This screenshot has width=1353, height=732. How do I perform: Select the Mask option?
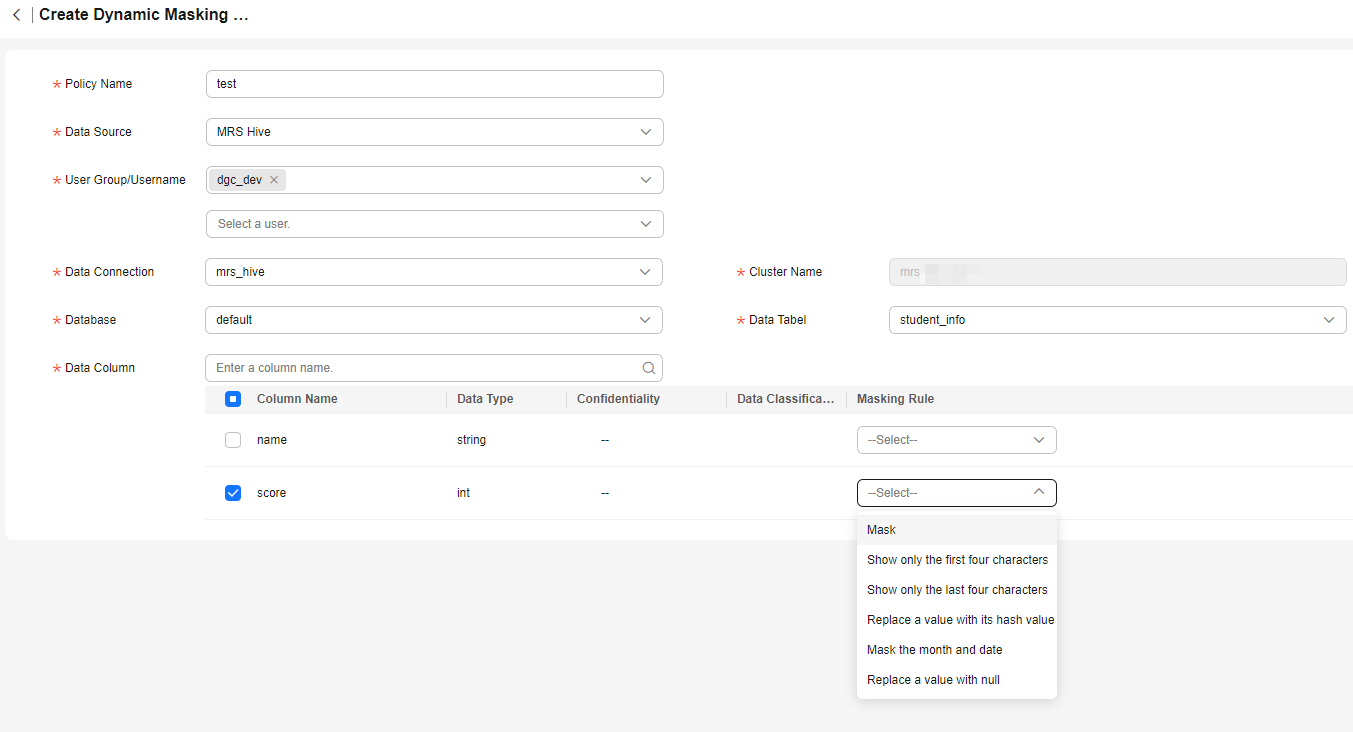pyautogui.click(x=882, y=530)
